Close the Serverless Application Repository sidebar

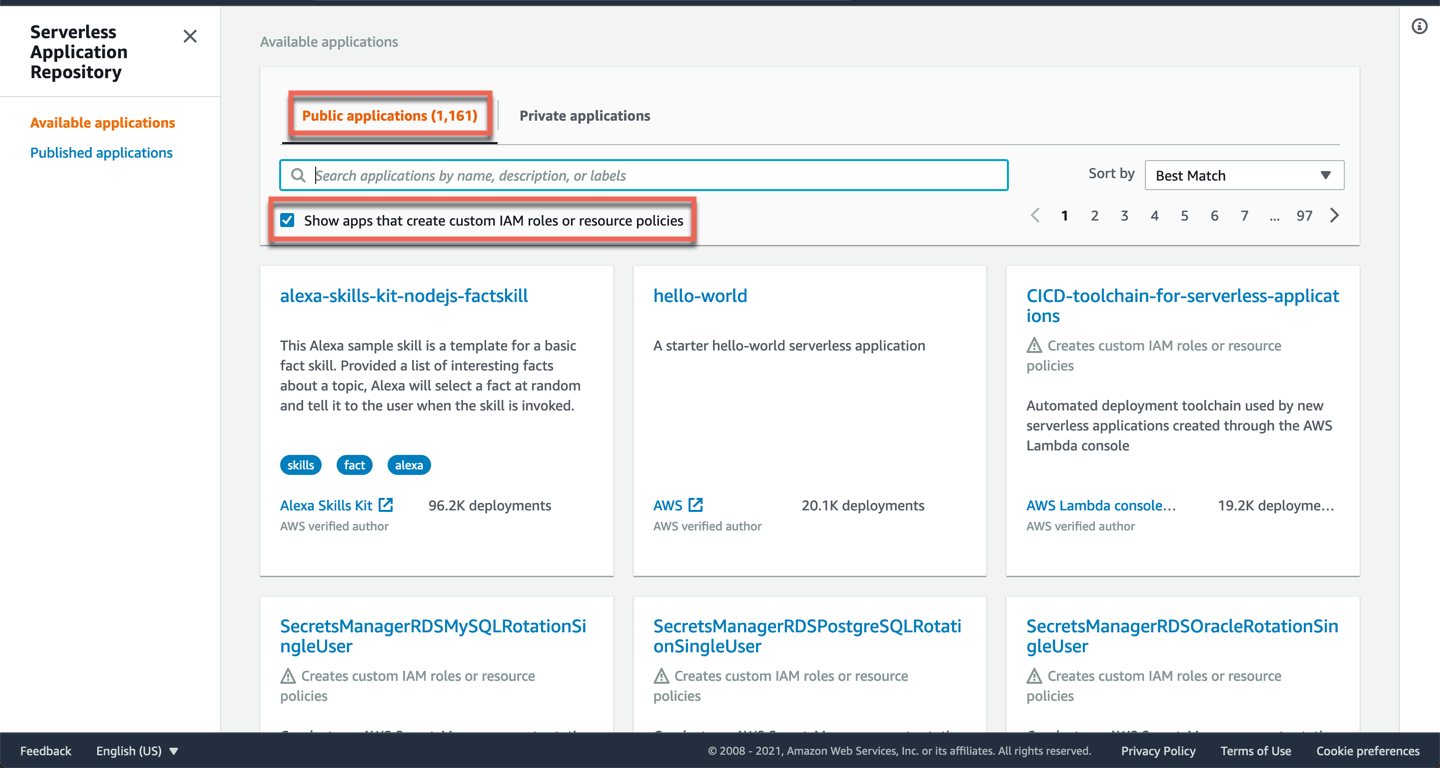tap(190, 37)
